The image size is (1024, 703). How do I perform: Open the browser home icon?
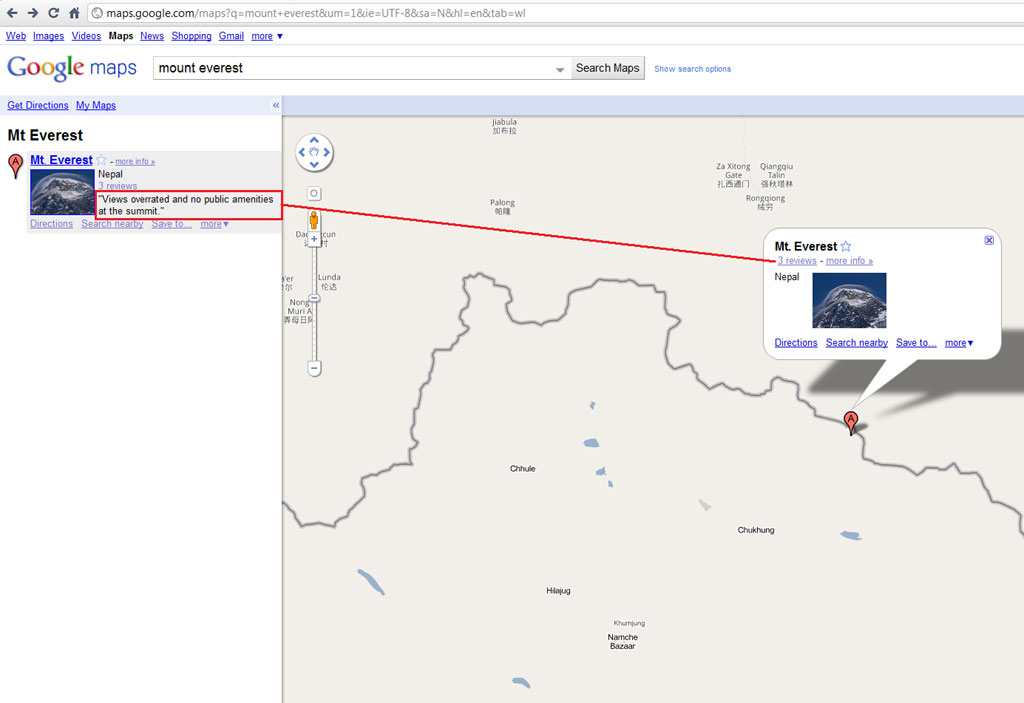pos(74,13)
